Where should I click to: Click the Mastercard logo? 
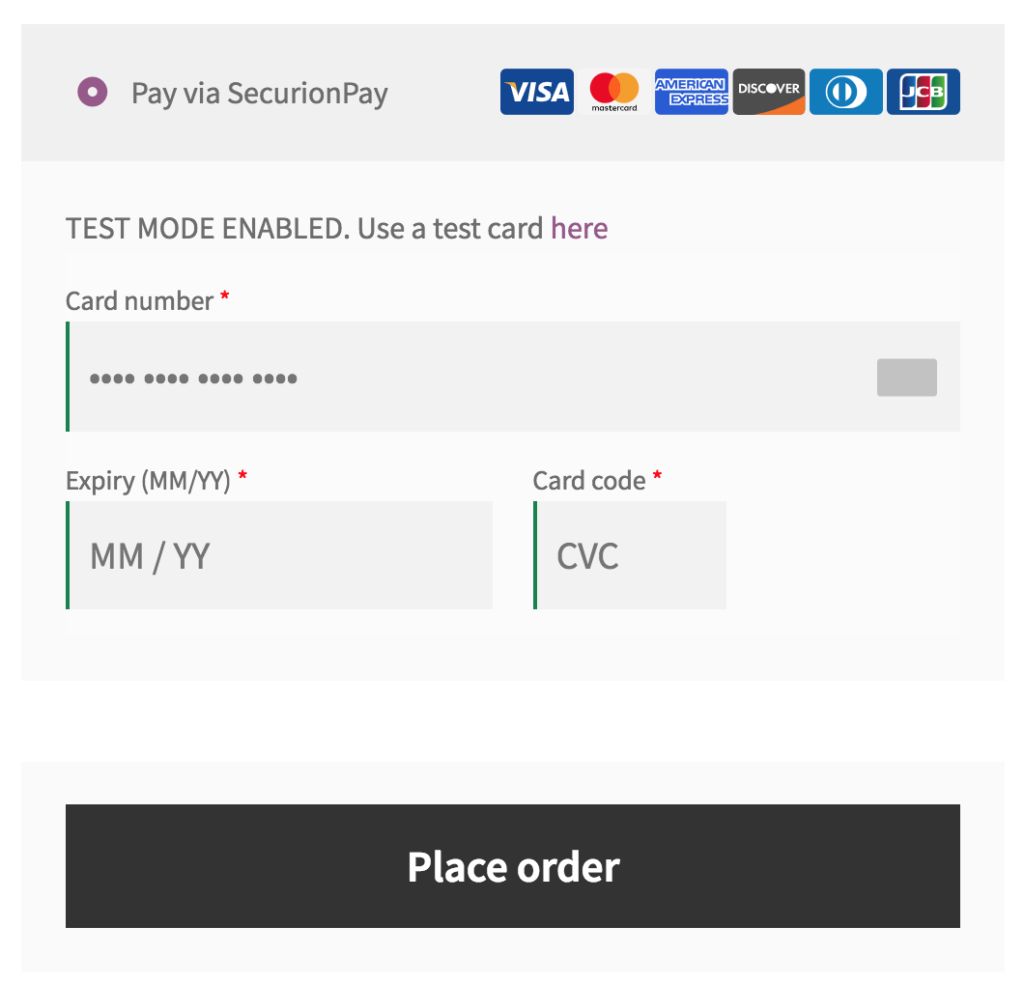coord(614,92)
